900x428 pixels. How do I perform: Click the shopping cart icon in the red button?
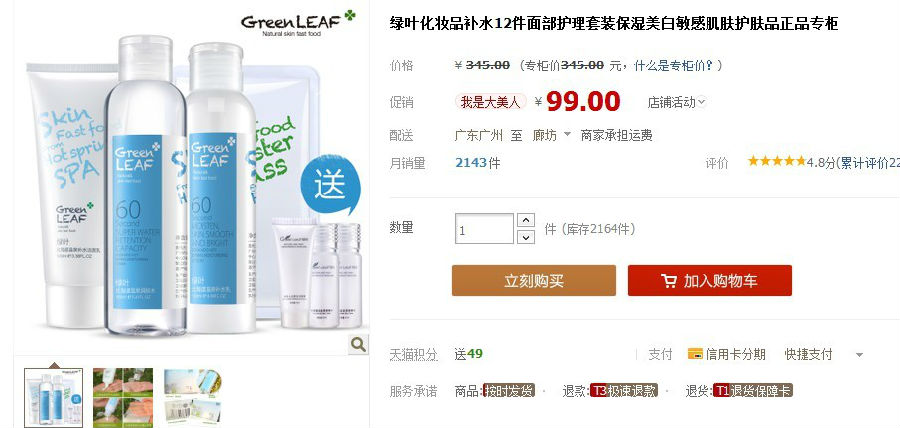(x=669, y=281)
